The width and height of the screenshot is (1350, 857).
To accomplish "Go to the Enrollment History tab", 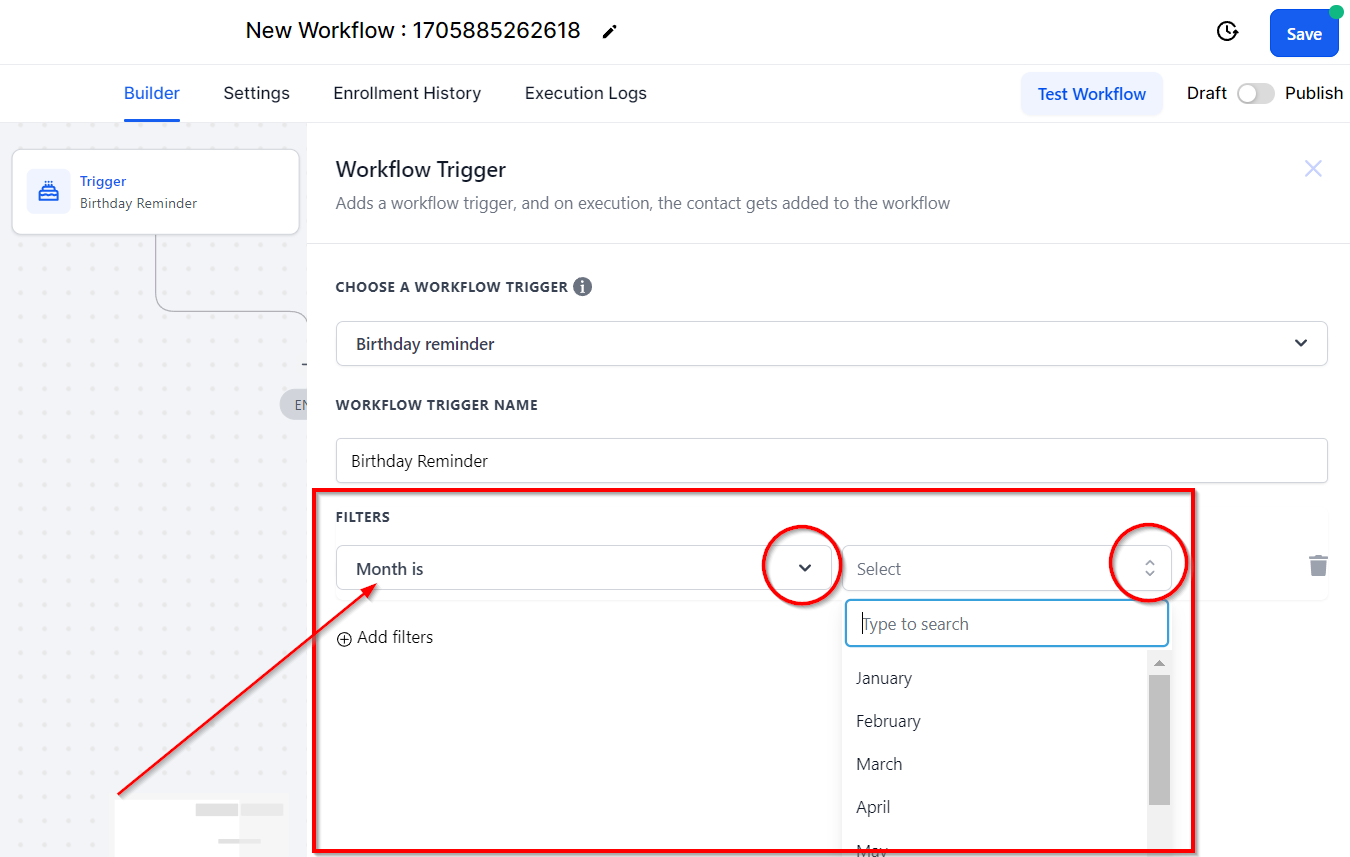I will [407, 93].
